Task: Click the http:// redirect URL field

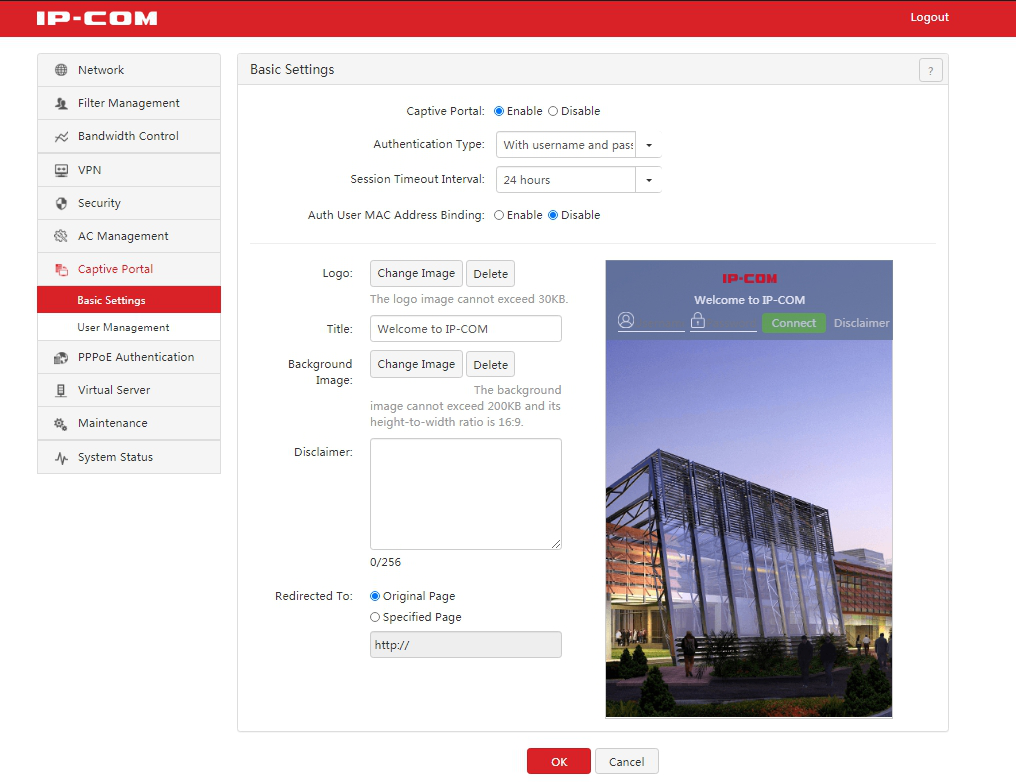Action: tap(466, 645)
